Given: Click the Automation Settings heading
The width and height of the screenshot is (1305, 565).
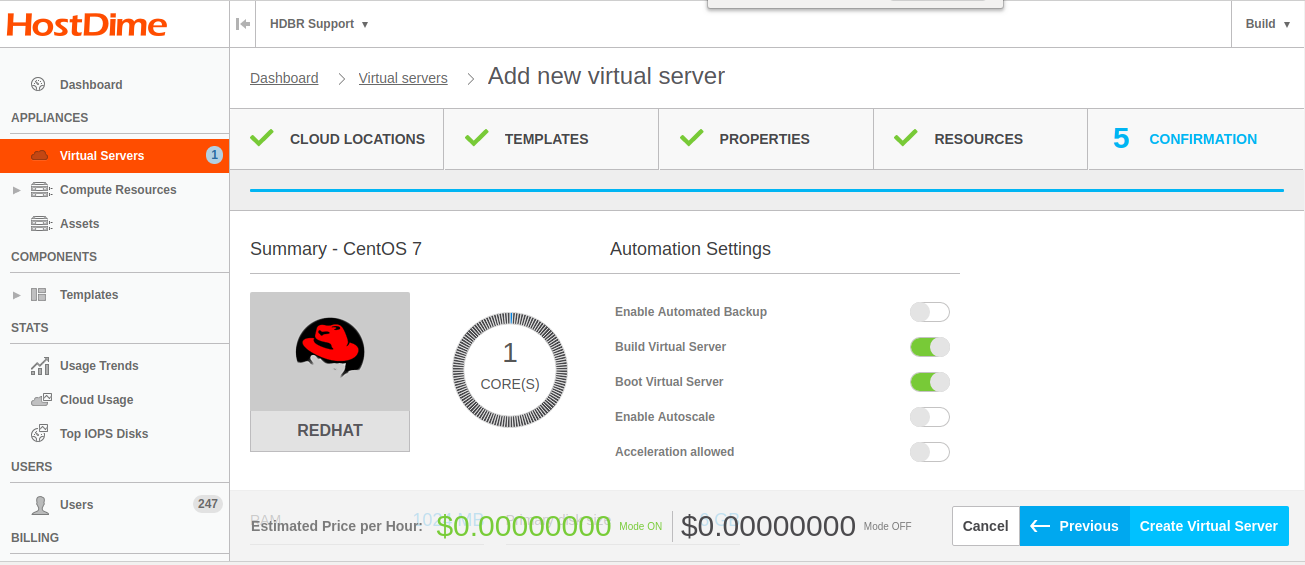Looking at the screenshot, I should (x=690, y=249).
